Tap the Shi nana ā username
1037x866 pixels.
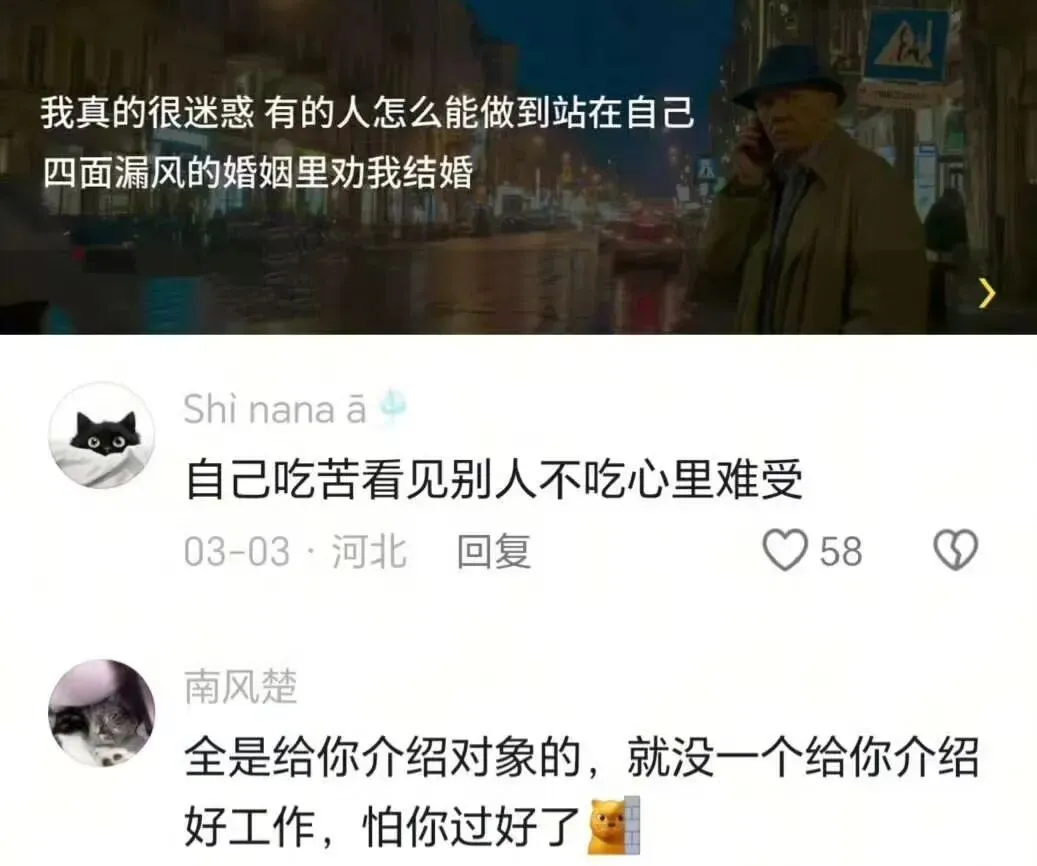point(274,410)
